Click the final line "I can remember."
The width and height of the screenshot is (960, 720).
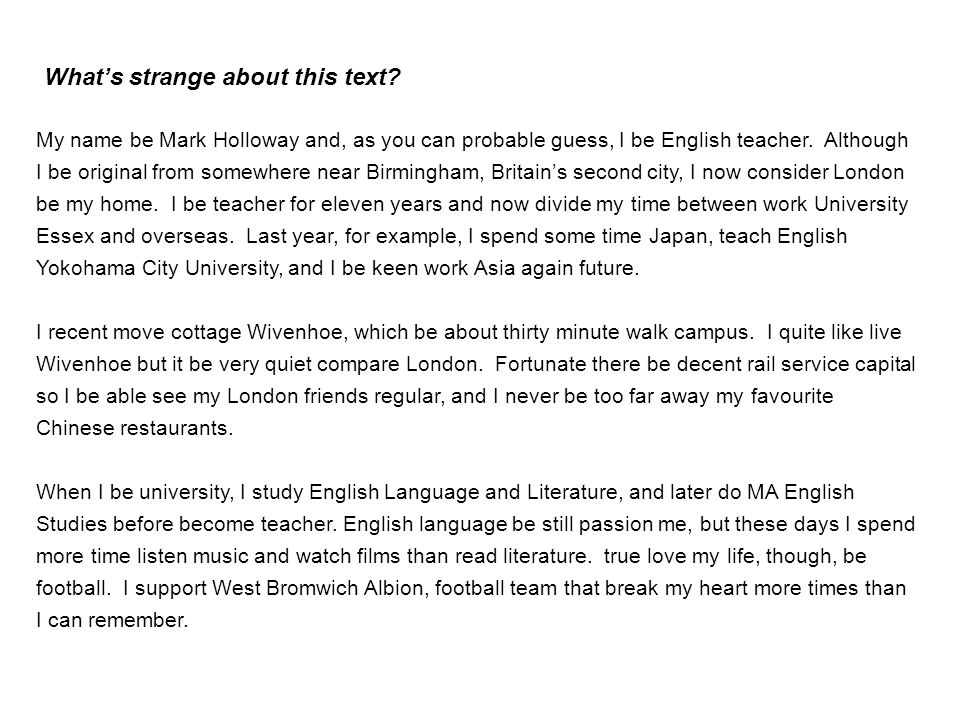[111, 620]
